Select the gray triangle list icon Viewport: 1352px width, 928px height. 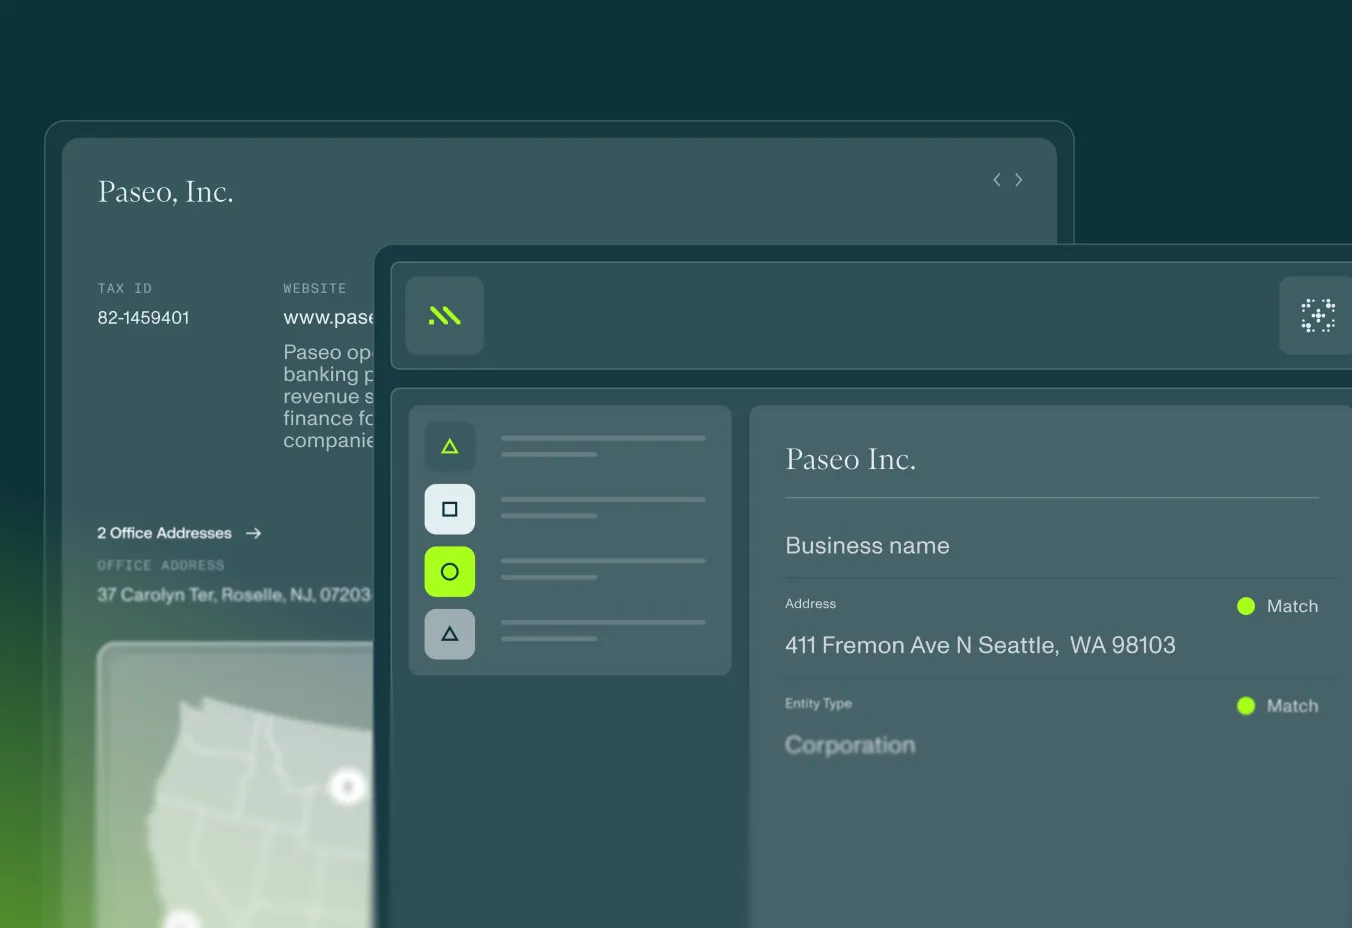pyautogui.click(x=450, y=634)
